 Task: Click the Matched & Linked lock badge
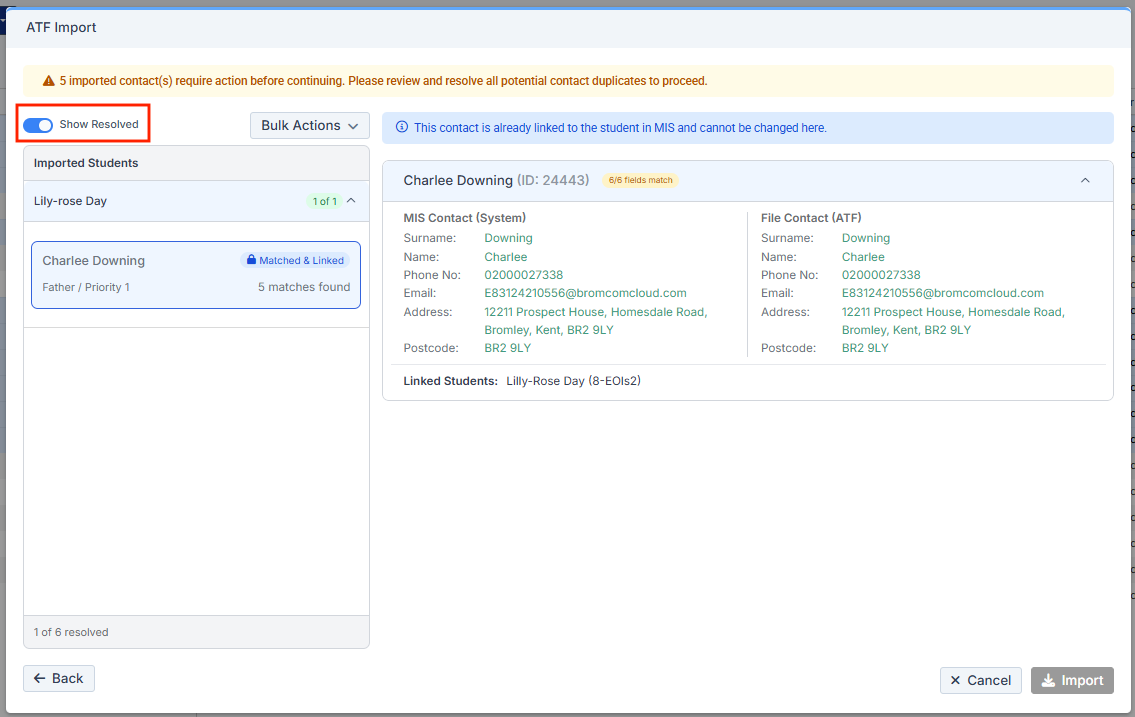coord(295,260)
